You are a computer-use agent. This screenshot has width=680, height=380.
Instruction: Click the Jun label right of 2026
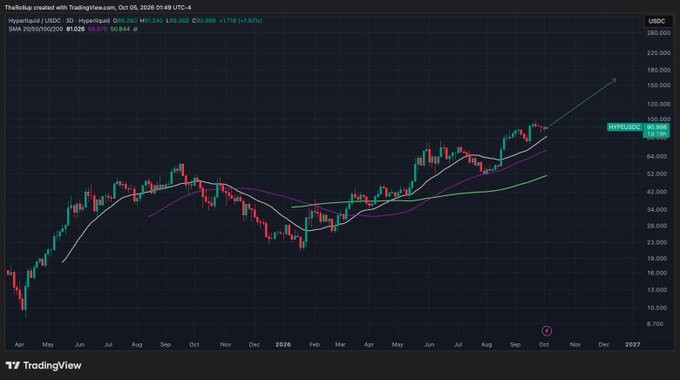click(429, 344)
